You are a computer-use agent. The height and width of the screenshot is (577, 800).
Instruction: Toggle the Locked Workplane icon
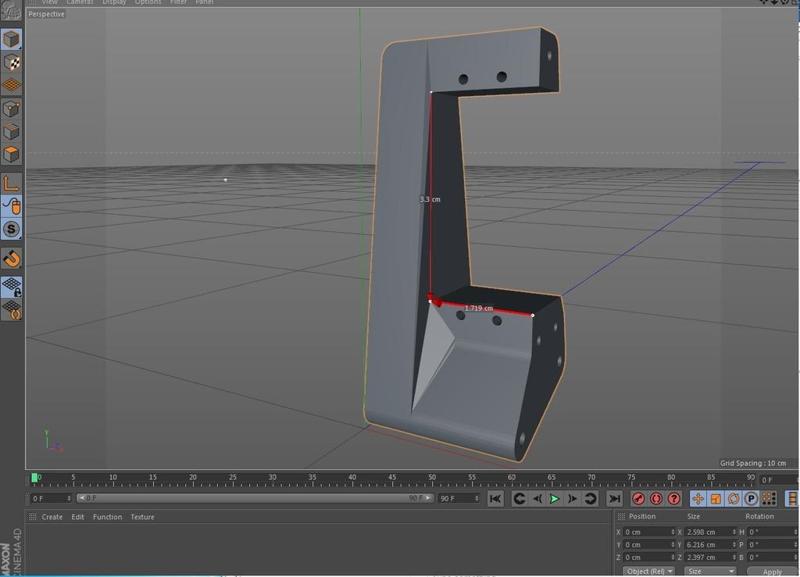click(11, 286)
